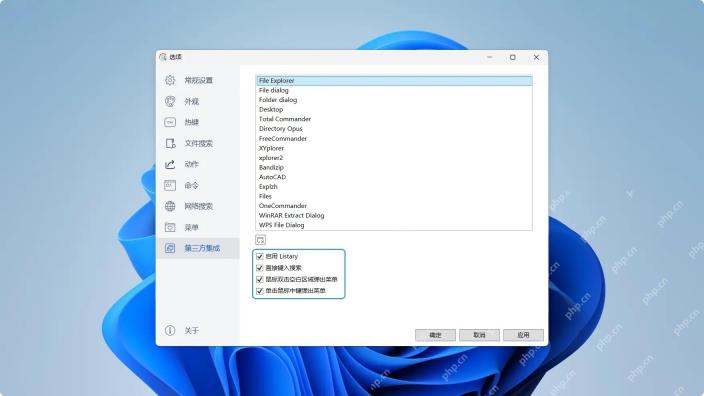This screenshot has height=396, width=704.
Task: Select Directory Opus in the list
Action: tap(394, 129)
